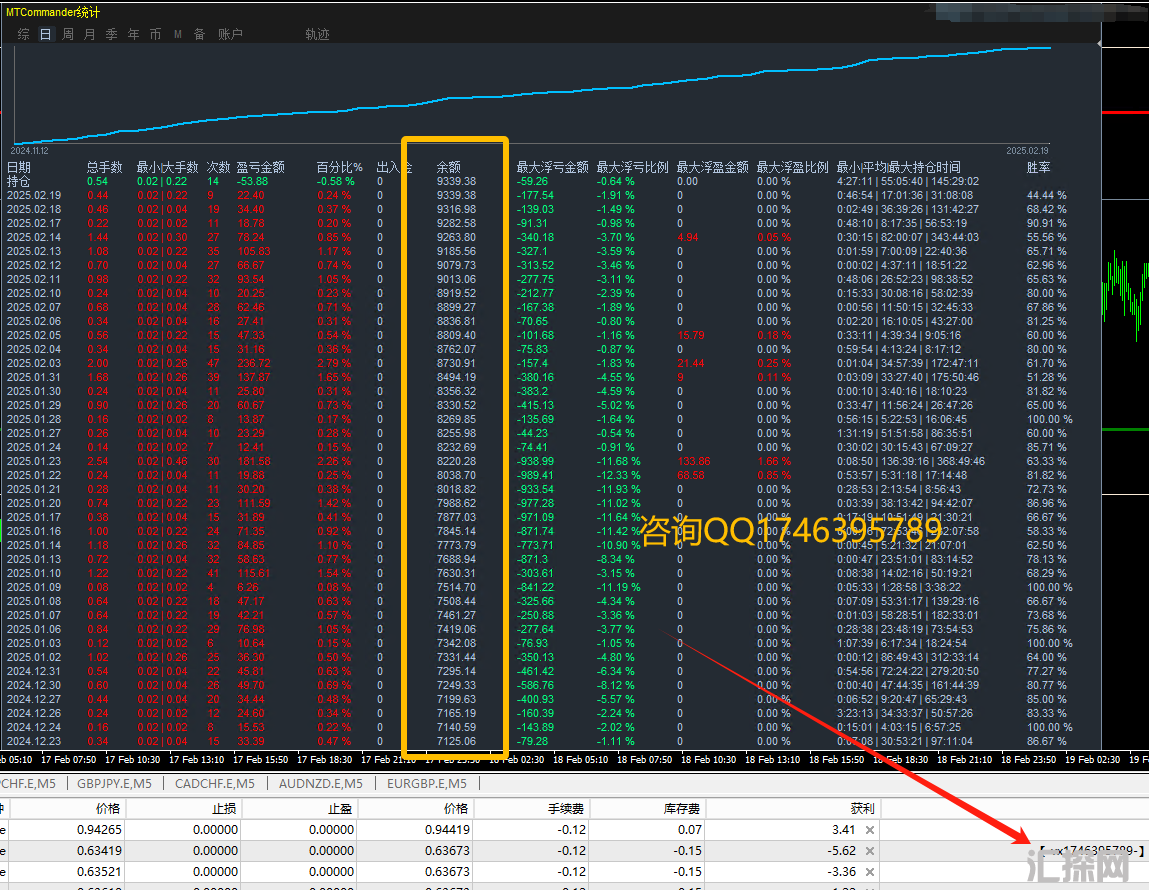Switch to CADCHF.E,M5 chart tab
This screenshot has width=1149, height=890.
215,784
